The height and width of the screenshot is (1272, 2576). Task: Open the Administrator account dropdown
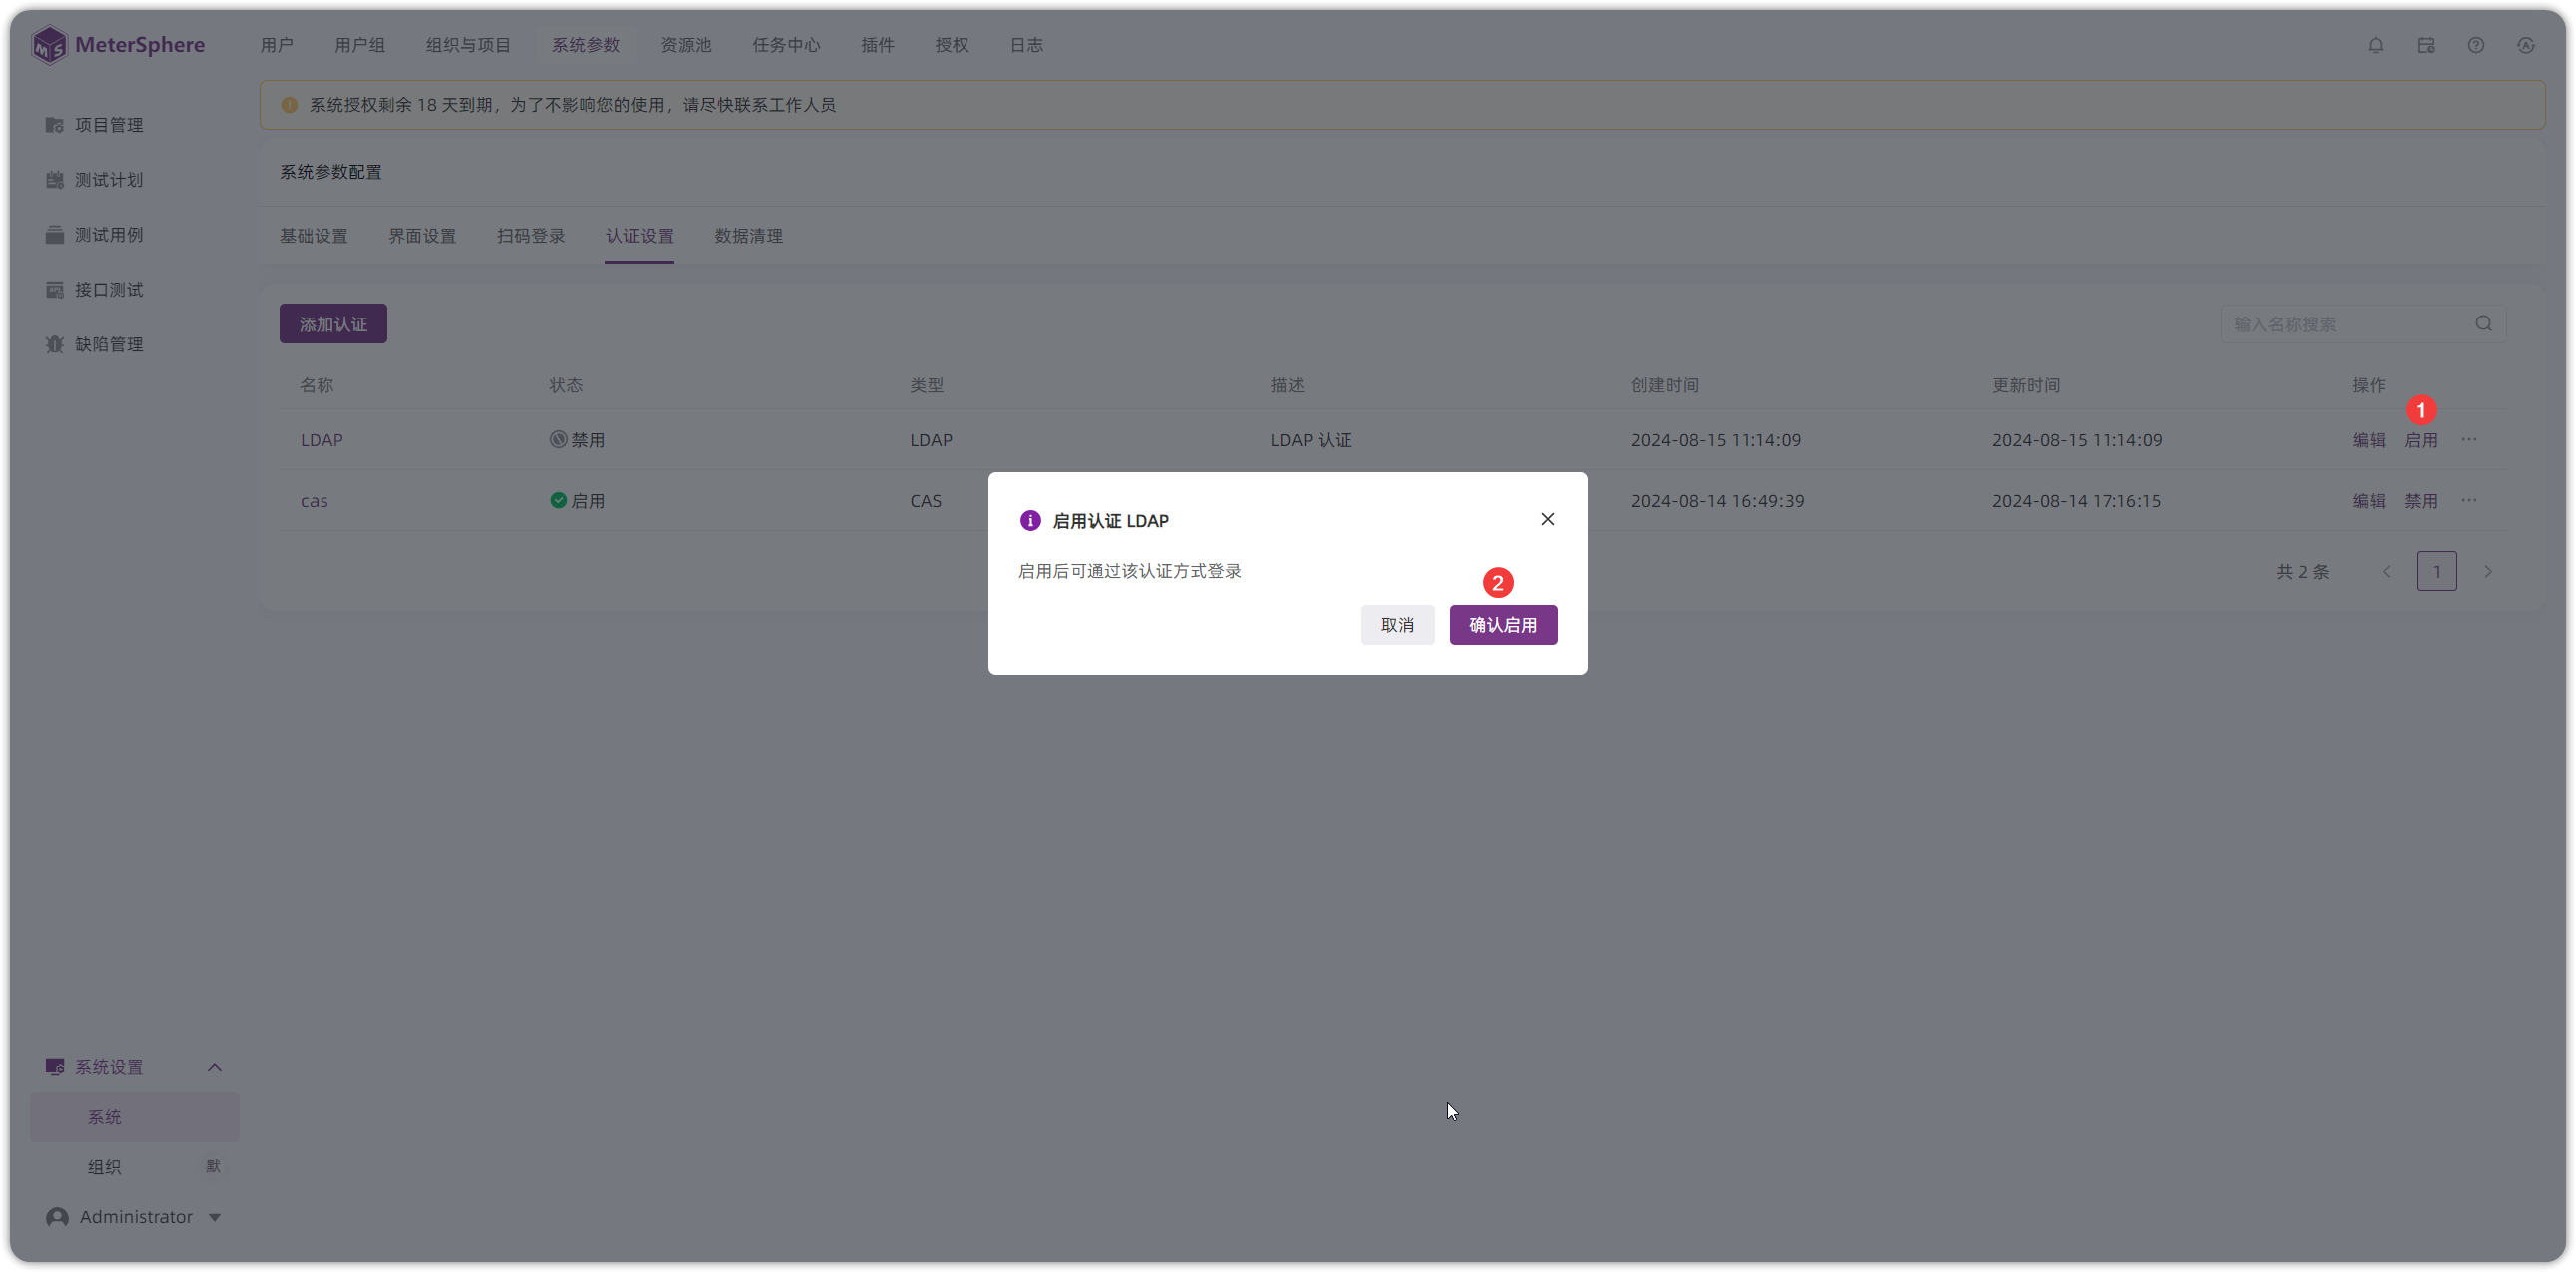coord(133,1217)
